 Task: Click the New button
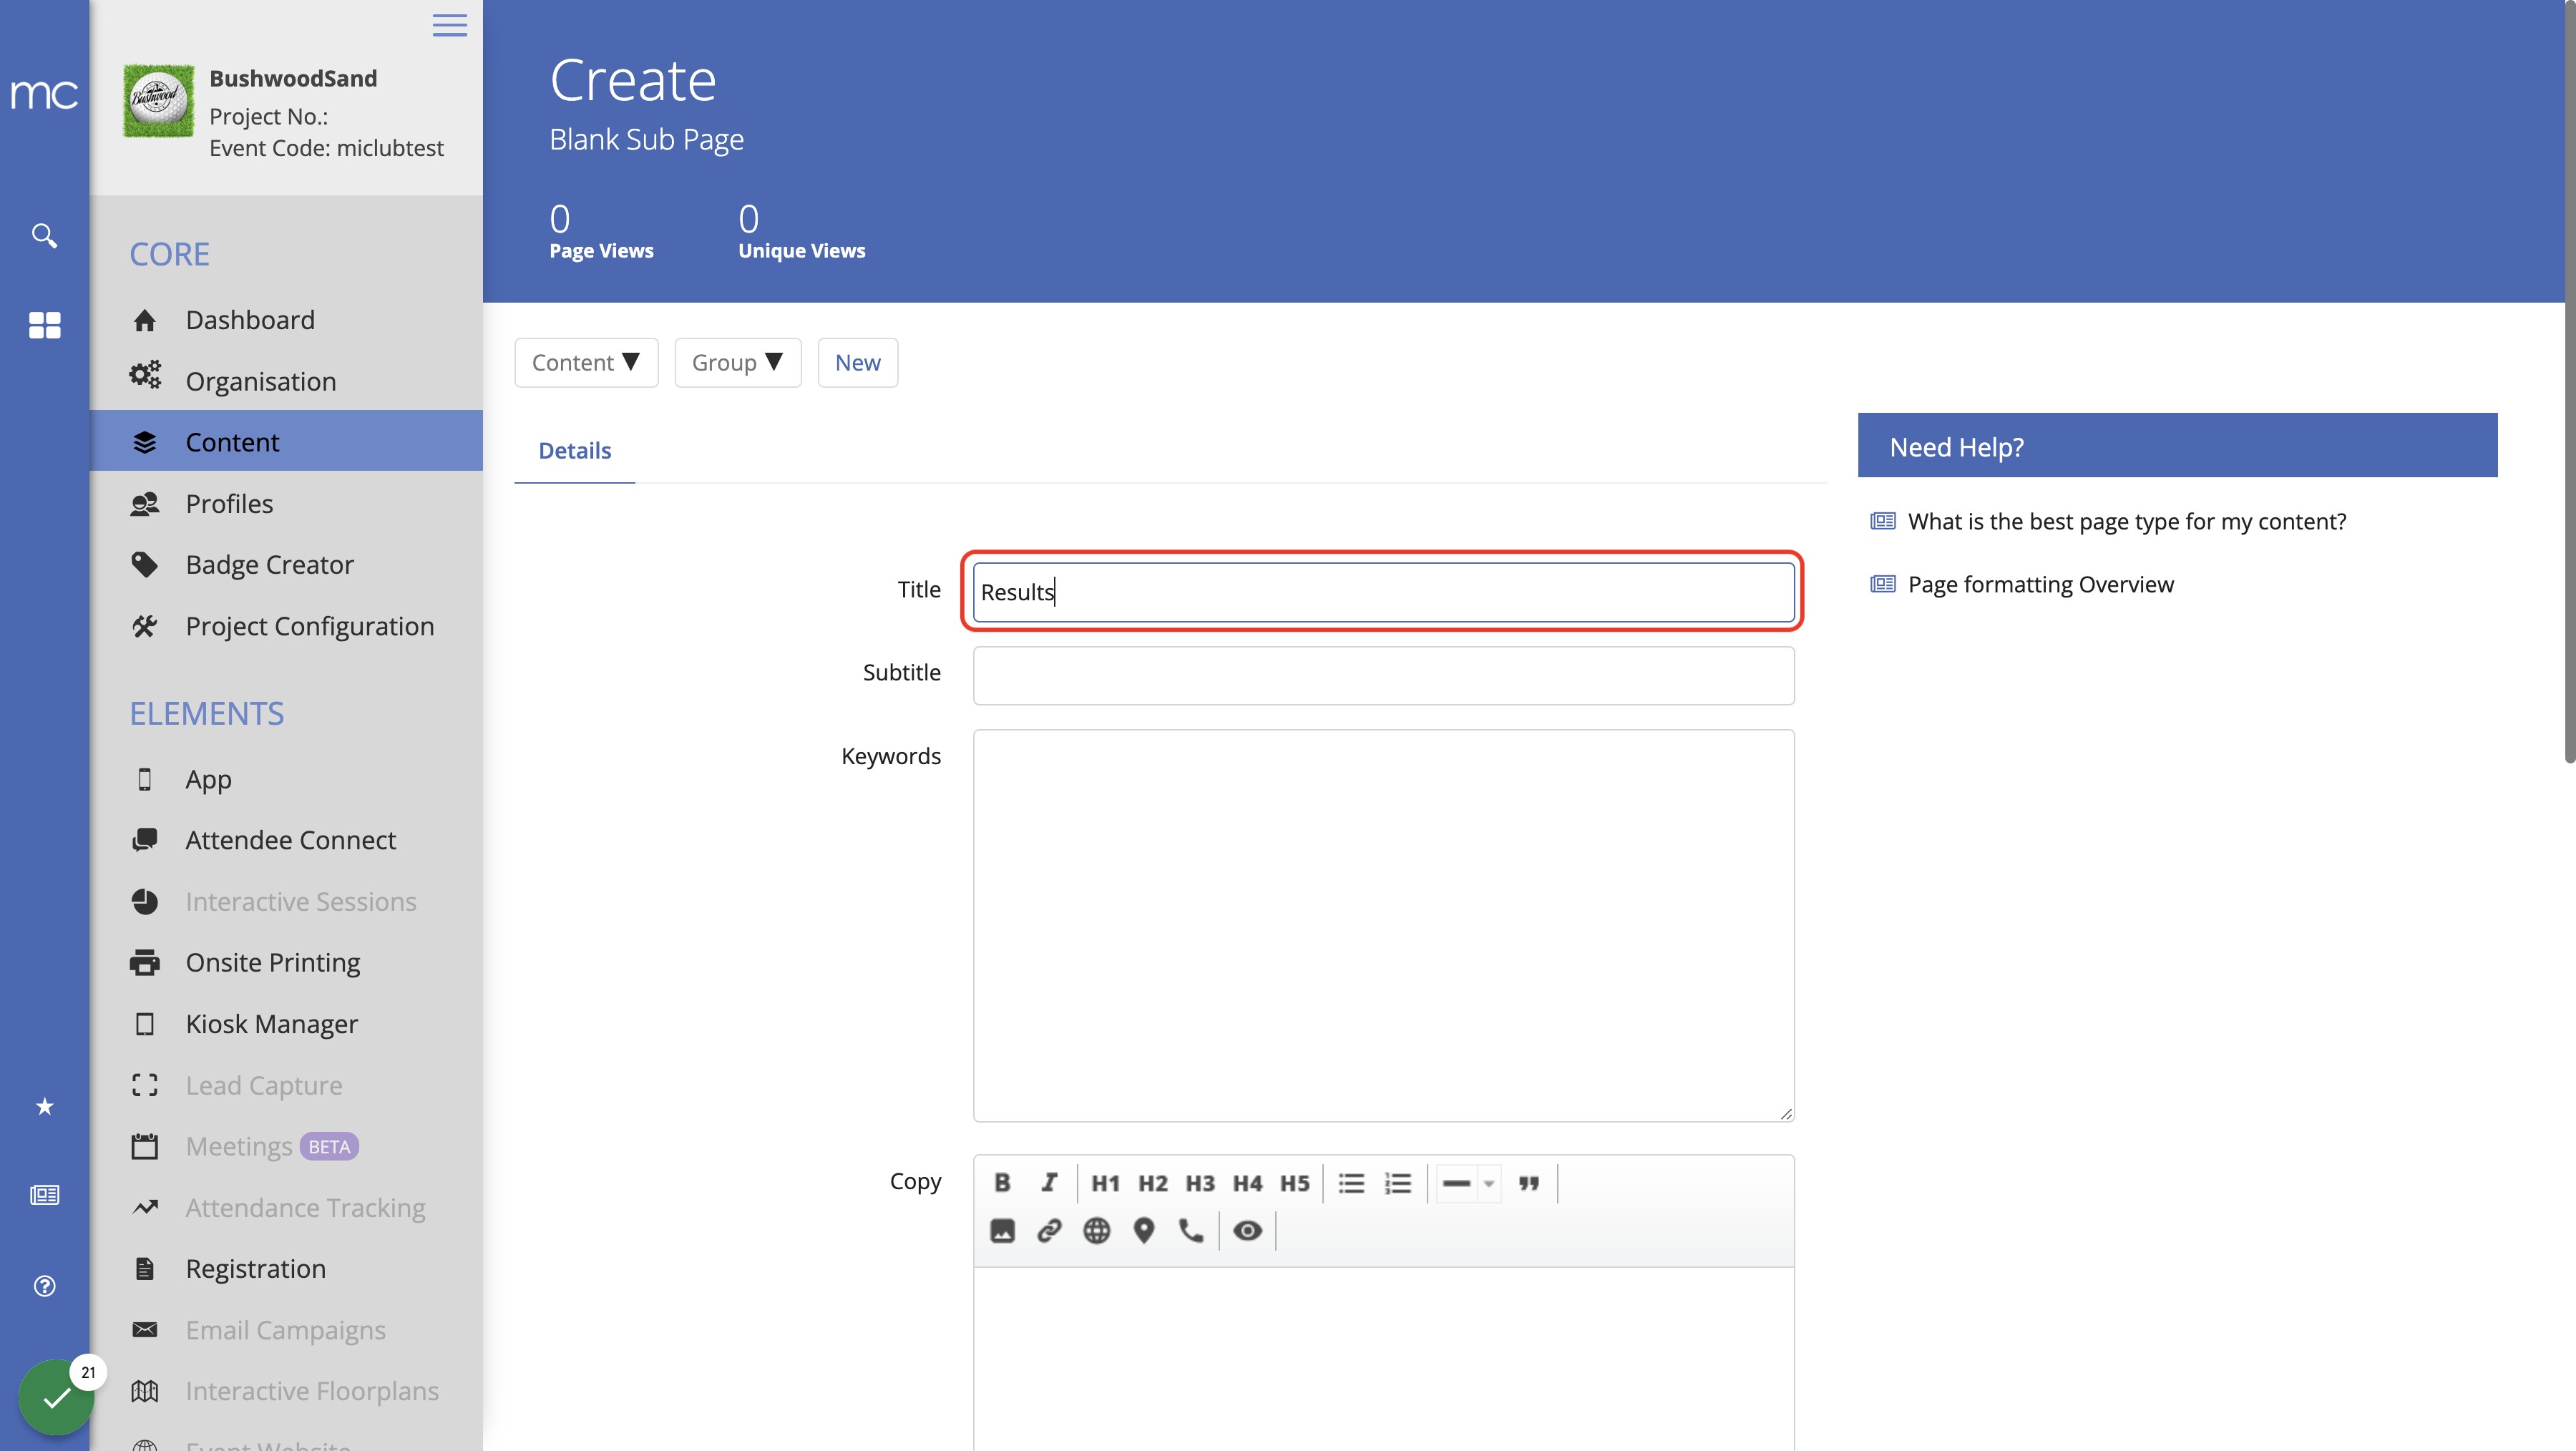coord(858,362)
